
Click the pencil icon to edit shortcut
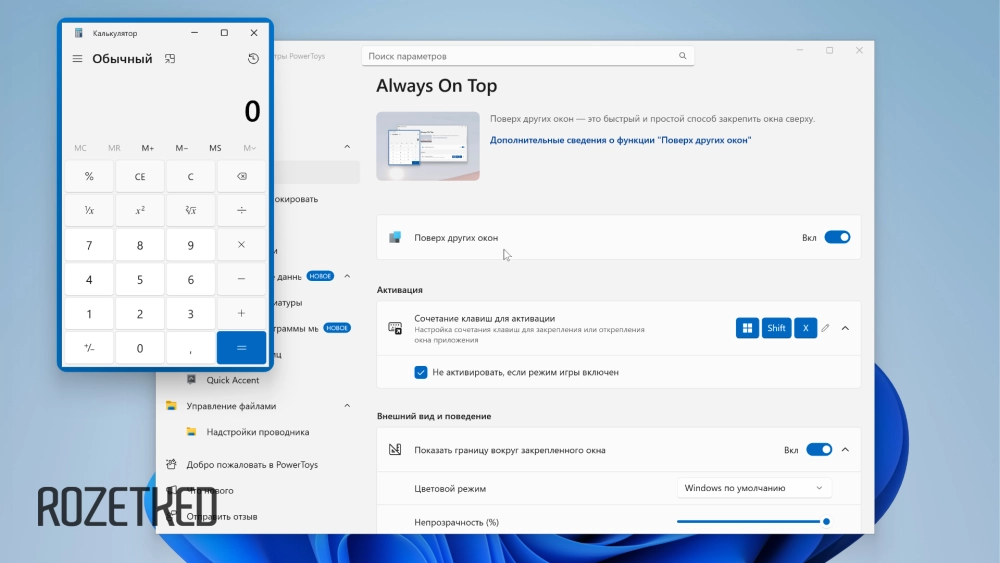[x=825, y=328]
